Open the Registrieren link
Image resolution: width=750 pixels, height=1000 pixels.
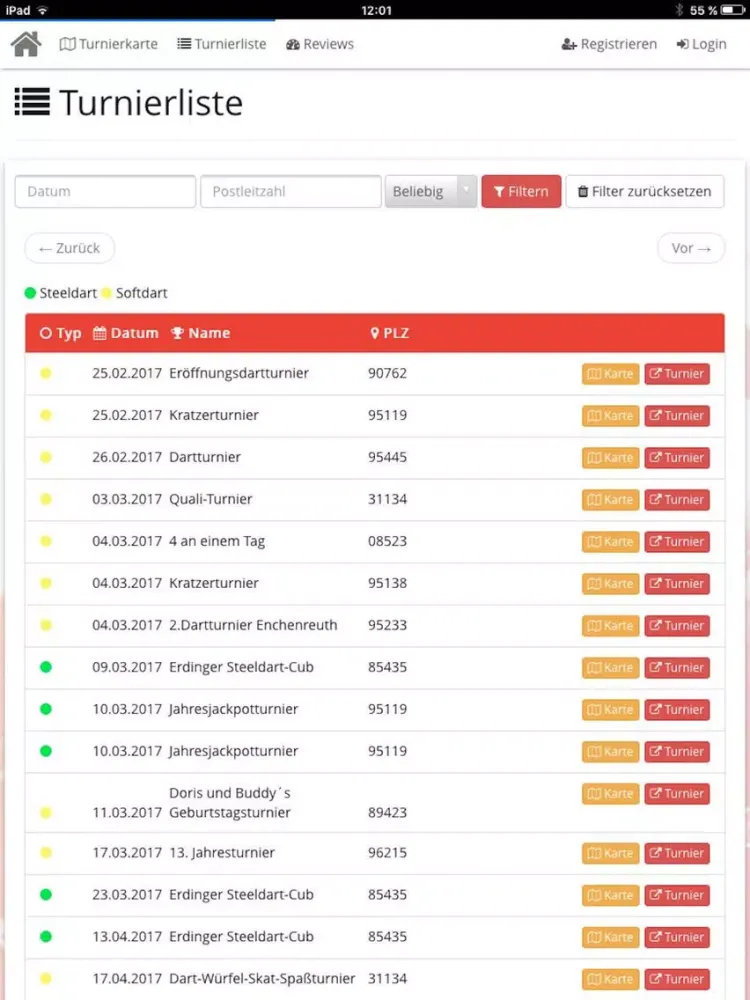click(609, 44)
